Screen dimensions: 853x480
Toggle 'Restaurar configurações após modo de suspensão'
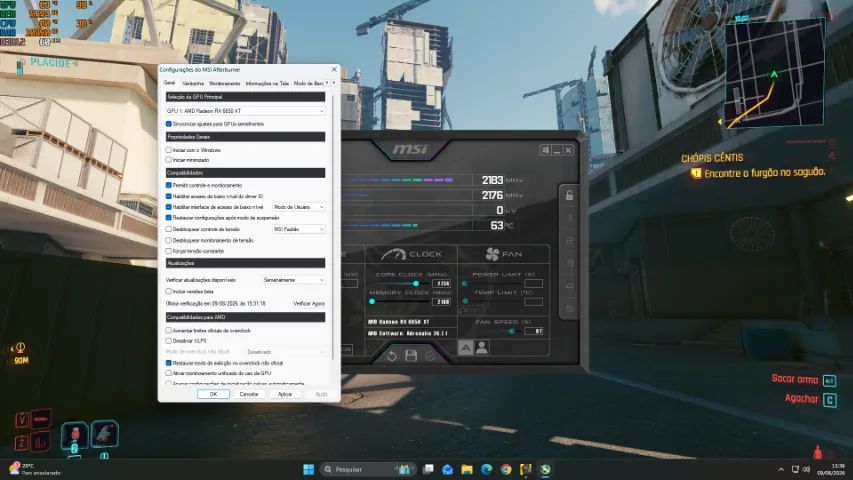pyautogui.click(x=169, y=218)
